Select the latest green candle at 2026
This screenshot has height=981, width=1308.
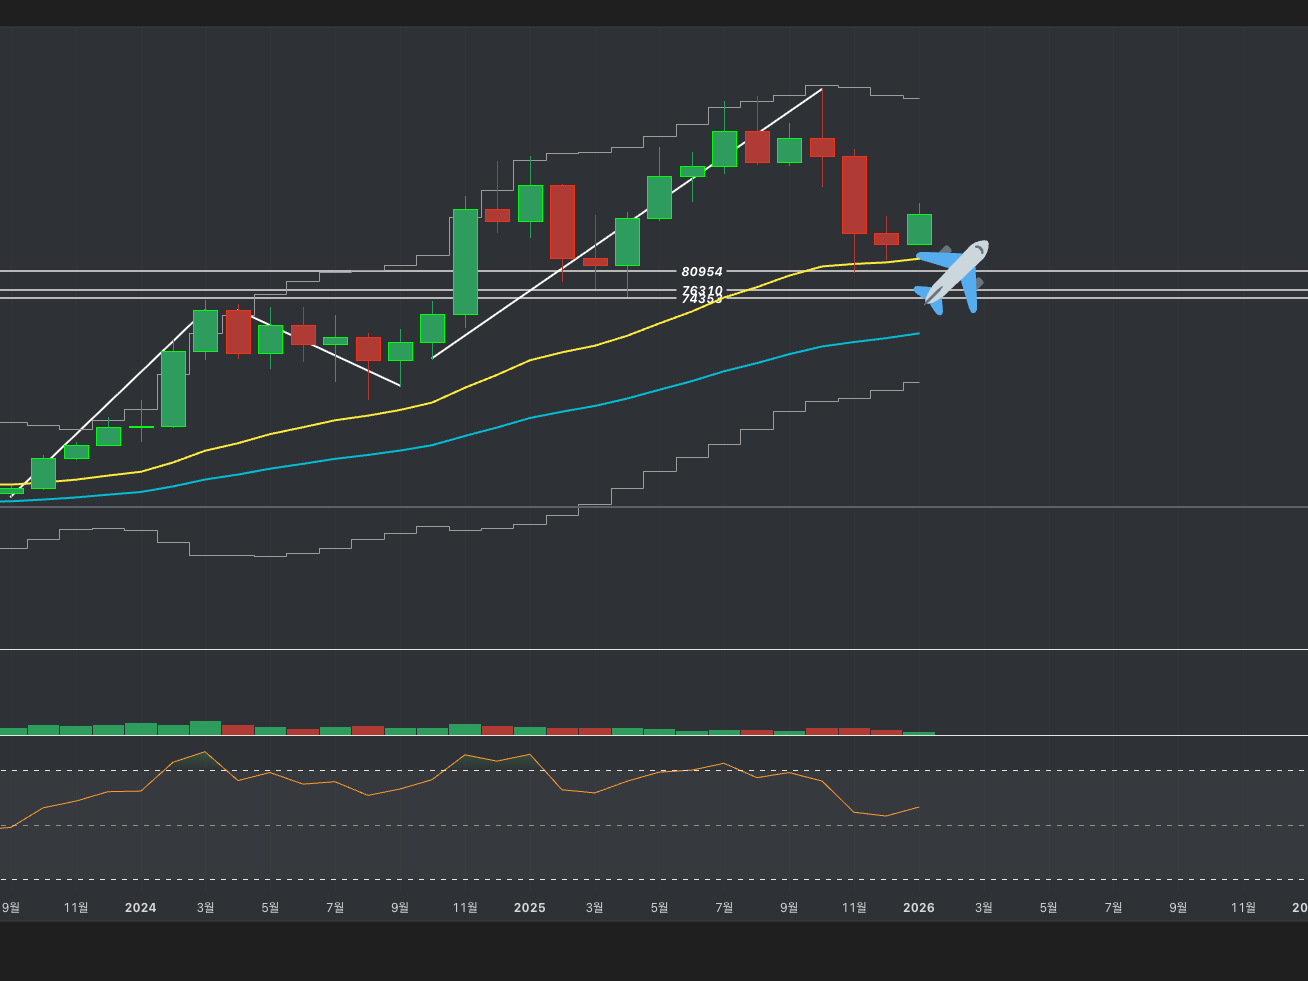point(919,229)
